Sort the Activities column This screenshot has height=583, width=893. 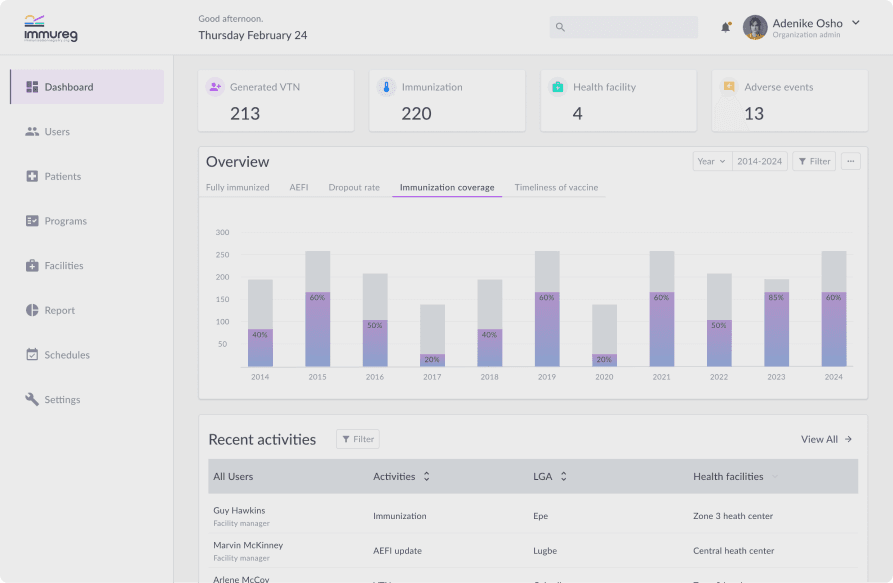(427, 477)
